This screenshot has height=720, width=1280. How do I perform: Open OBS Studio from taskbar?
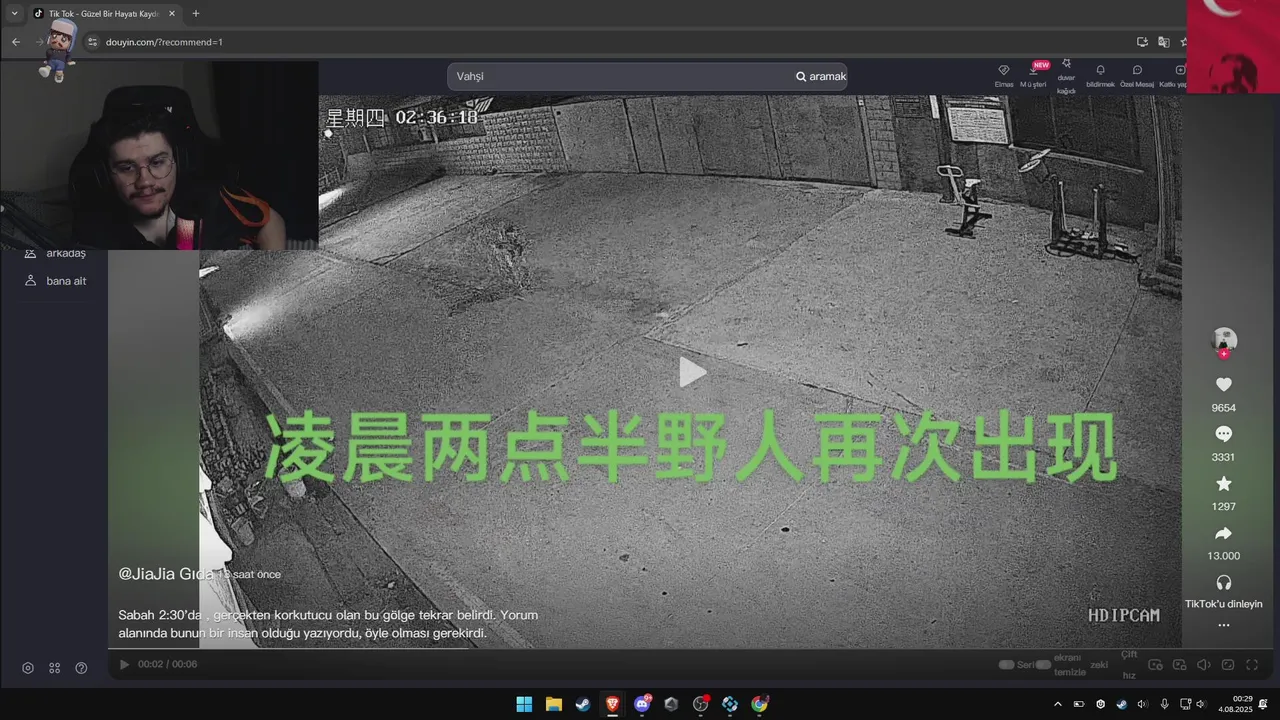tap(700, 704)
